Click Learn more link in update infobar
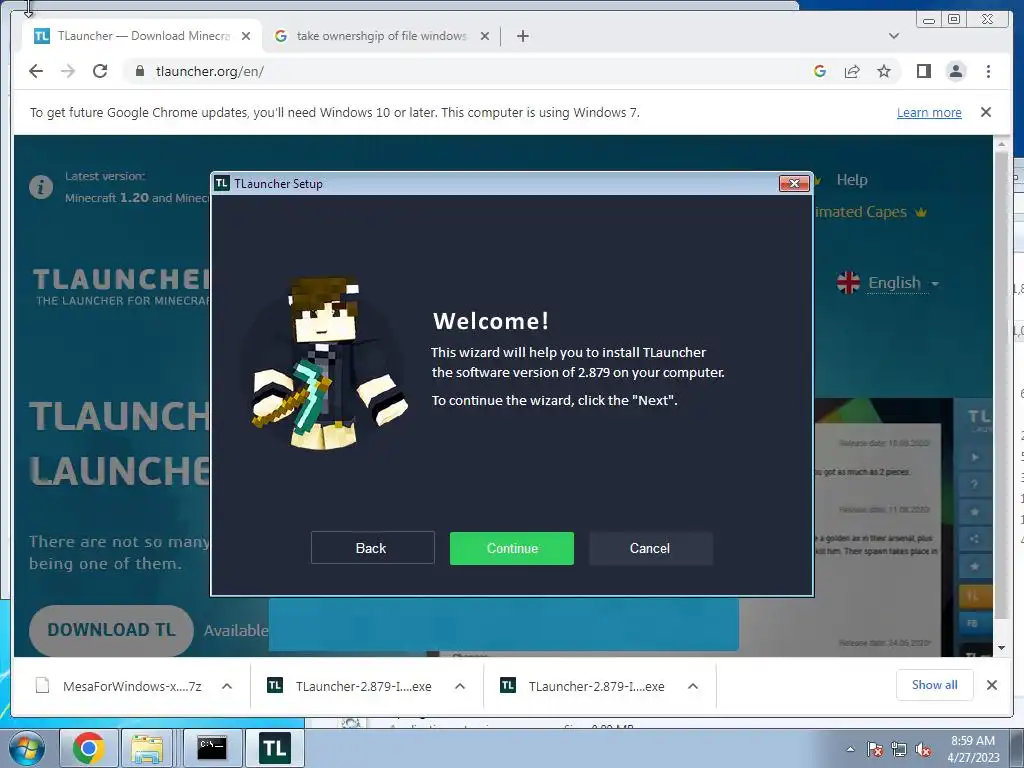The image size is (1024, 768). point(929,112)
